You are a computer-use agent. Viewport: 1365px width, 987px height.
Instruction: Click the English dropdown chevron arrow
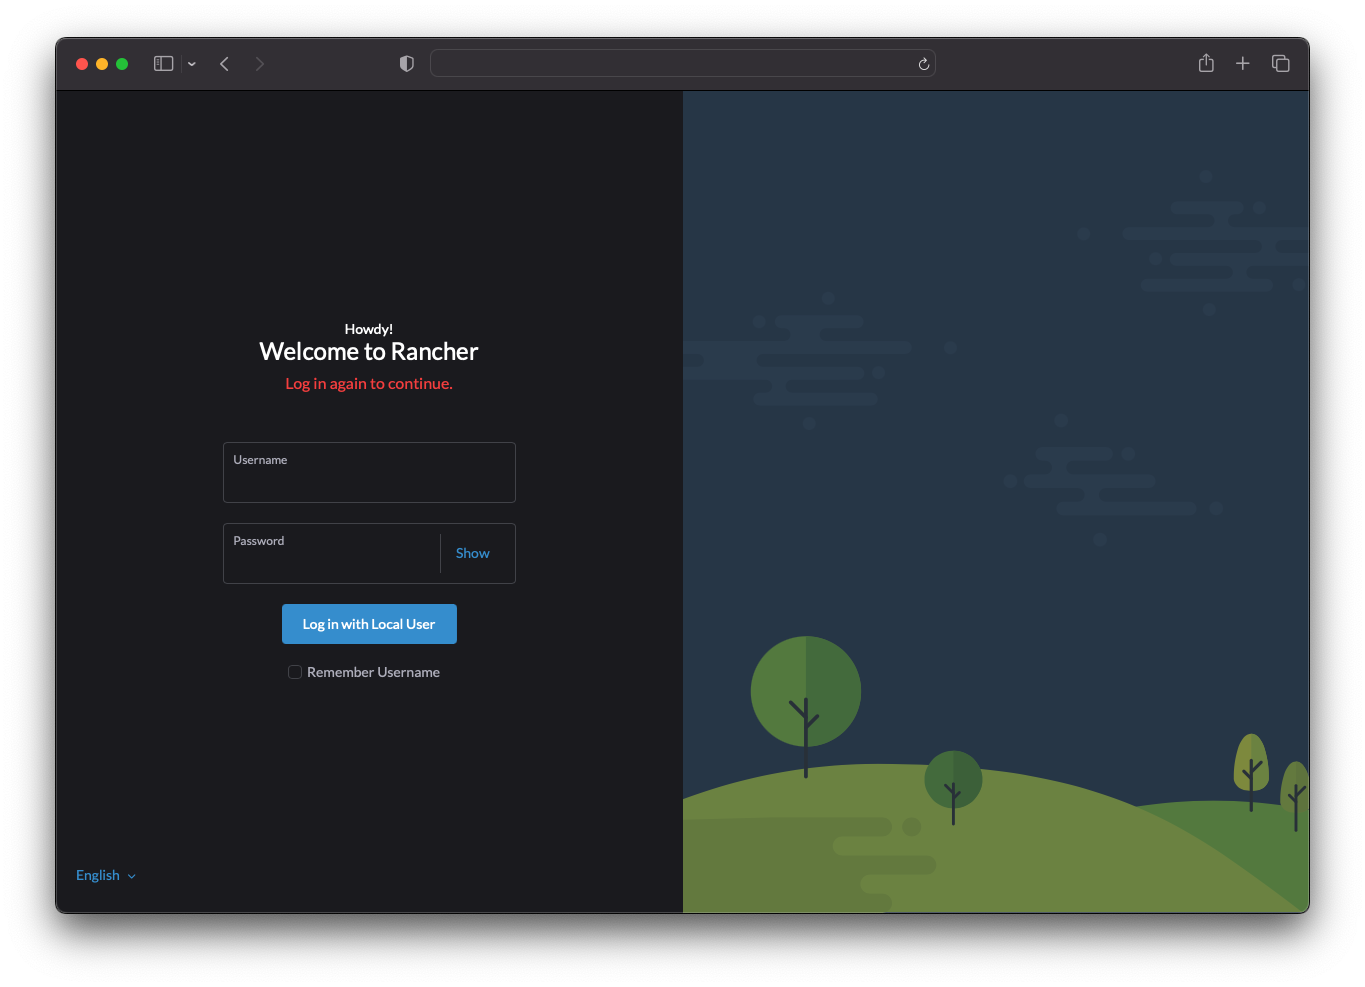131,876
